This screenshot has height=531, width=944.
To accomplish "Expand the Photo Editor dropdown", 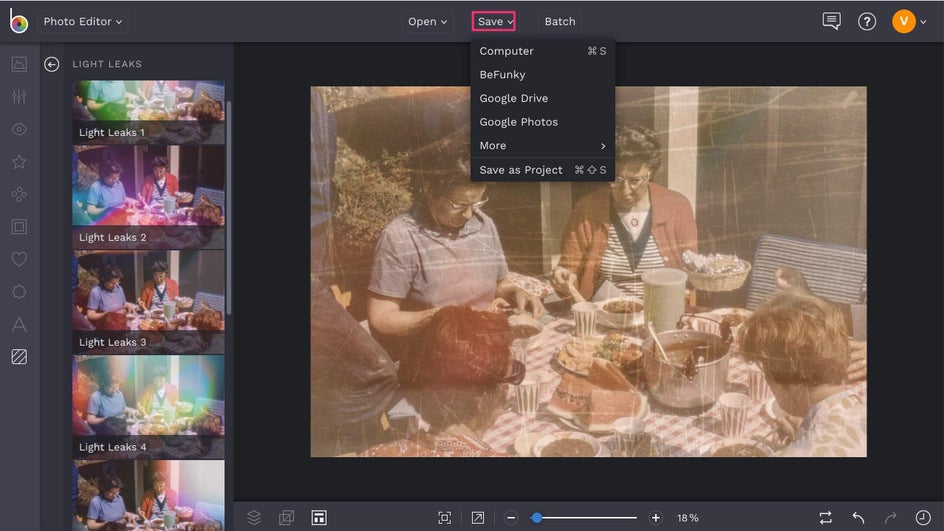I will click(x=82, y=22).
